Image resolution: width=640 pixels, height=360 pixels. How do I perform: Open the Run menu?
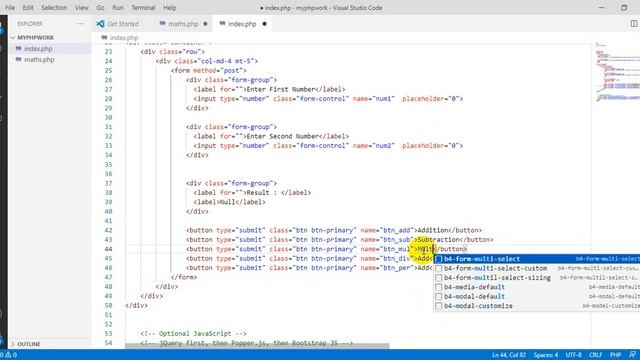point(118,8)
